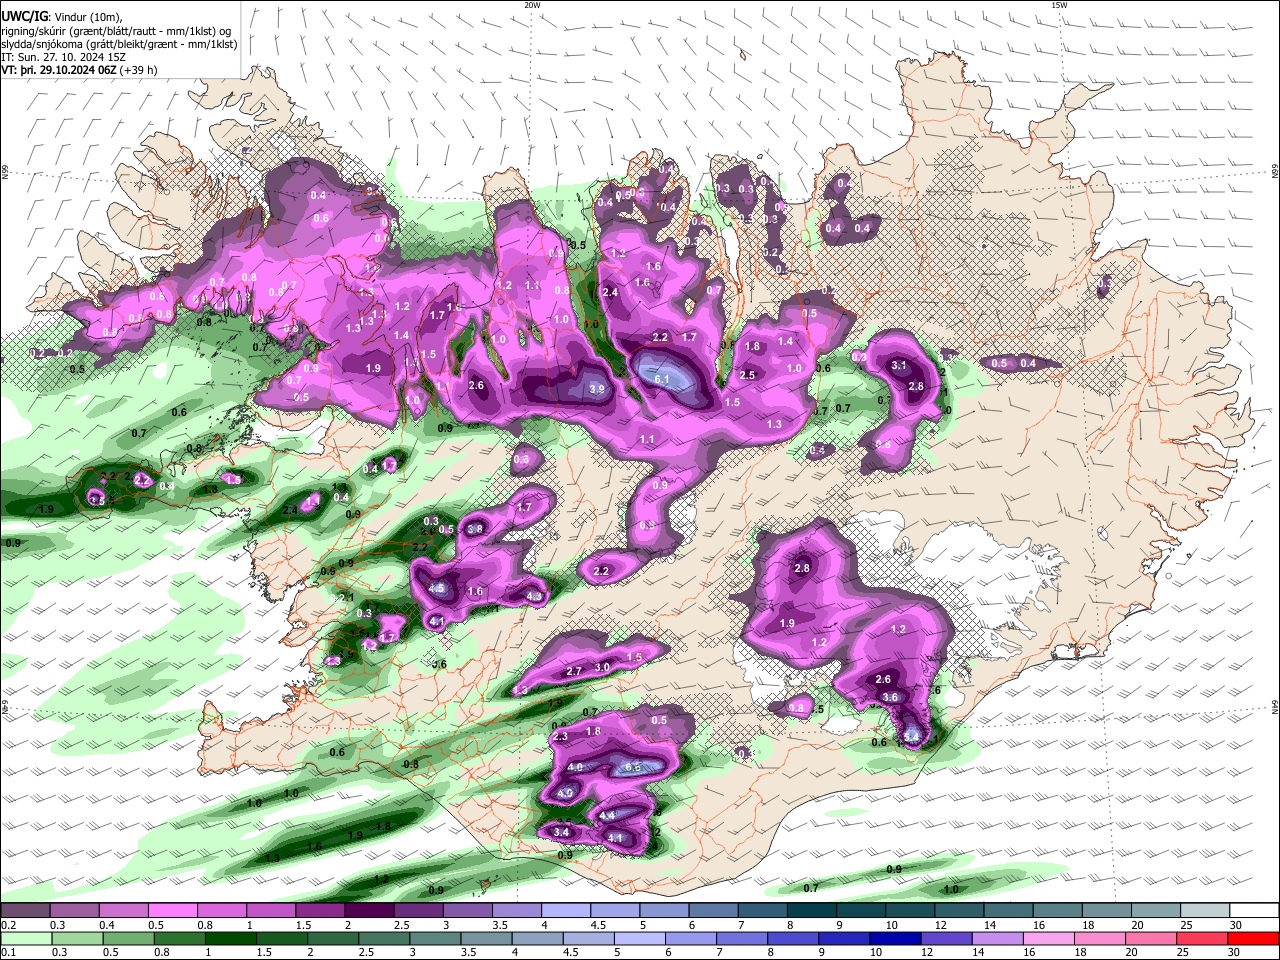Viewport: 1280px width, 960px height.
Task: Pick the bright red 30 rain scale swatch
Action: tap(1254, 938)
